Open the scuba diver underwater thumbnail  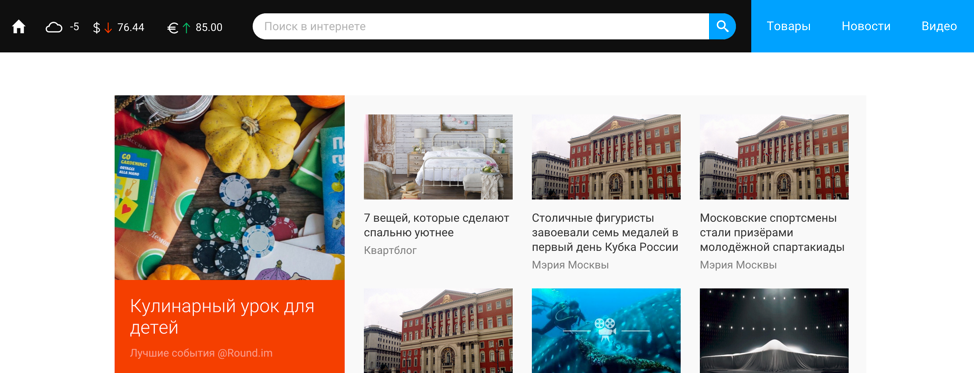606,330
